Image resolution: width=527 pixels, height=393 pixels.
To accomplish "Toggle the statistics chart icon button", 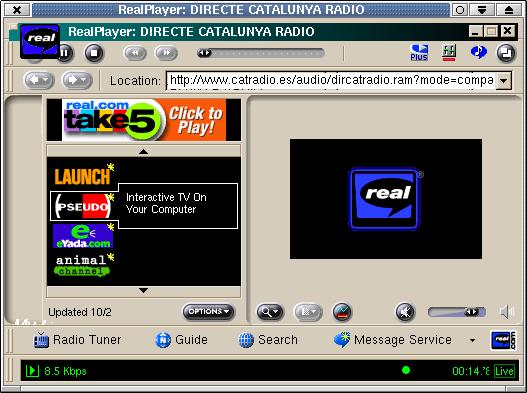I will coord(342,312).
